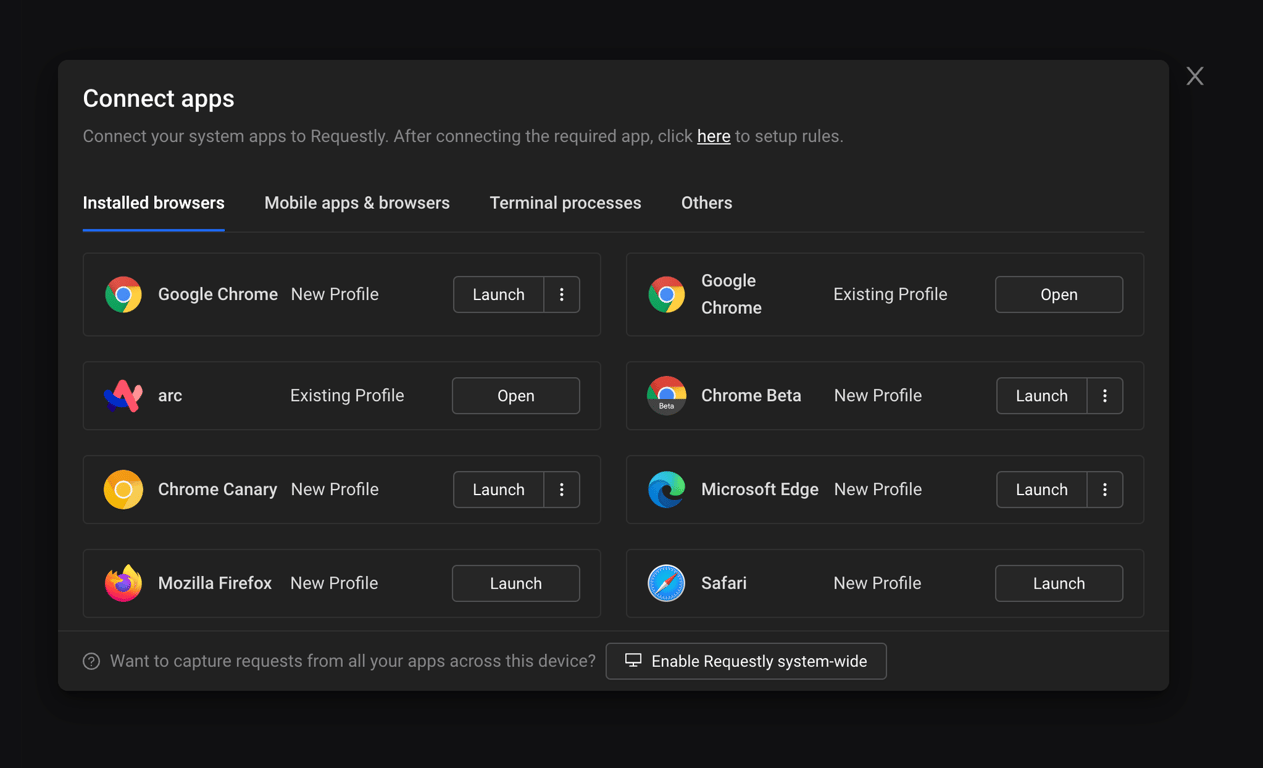Open more options for Chrome Beta

[x=1105, y=396]
